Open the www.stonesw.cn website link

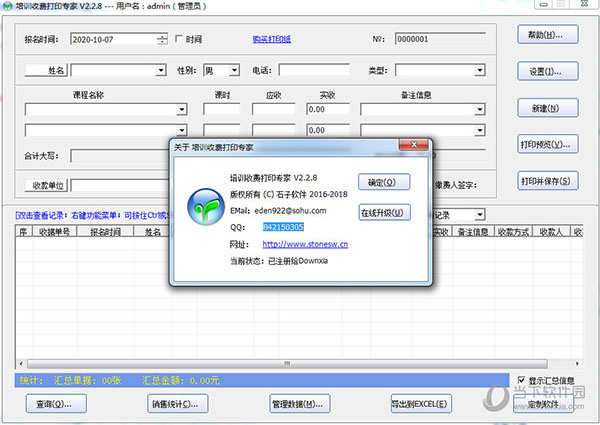tap(305, 244)
